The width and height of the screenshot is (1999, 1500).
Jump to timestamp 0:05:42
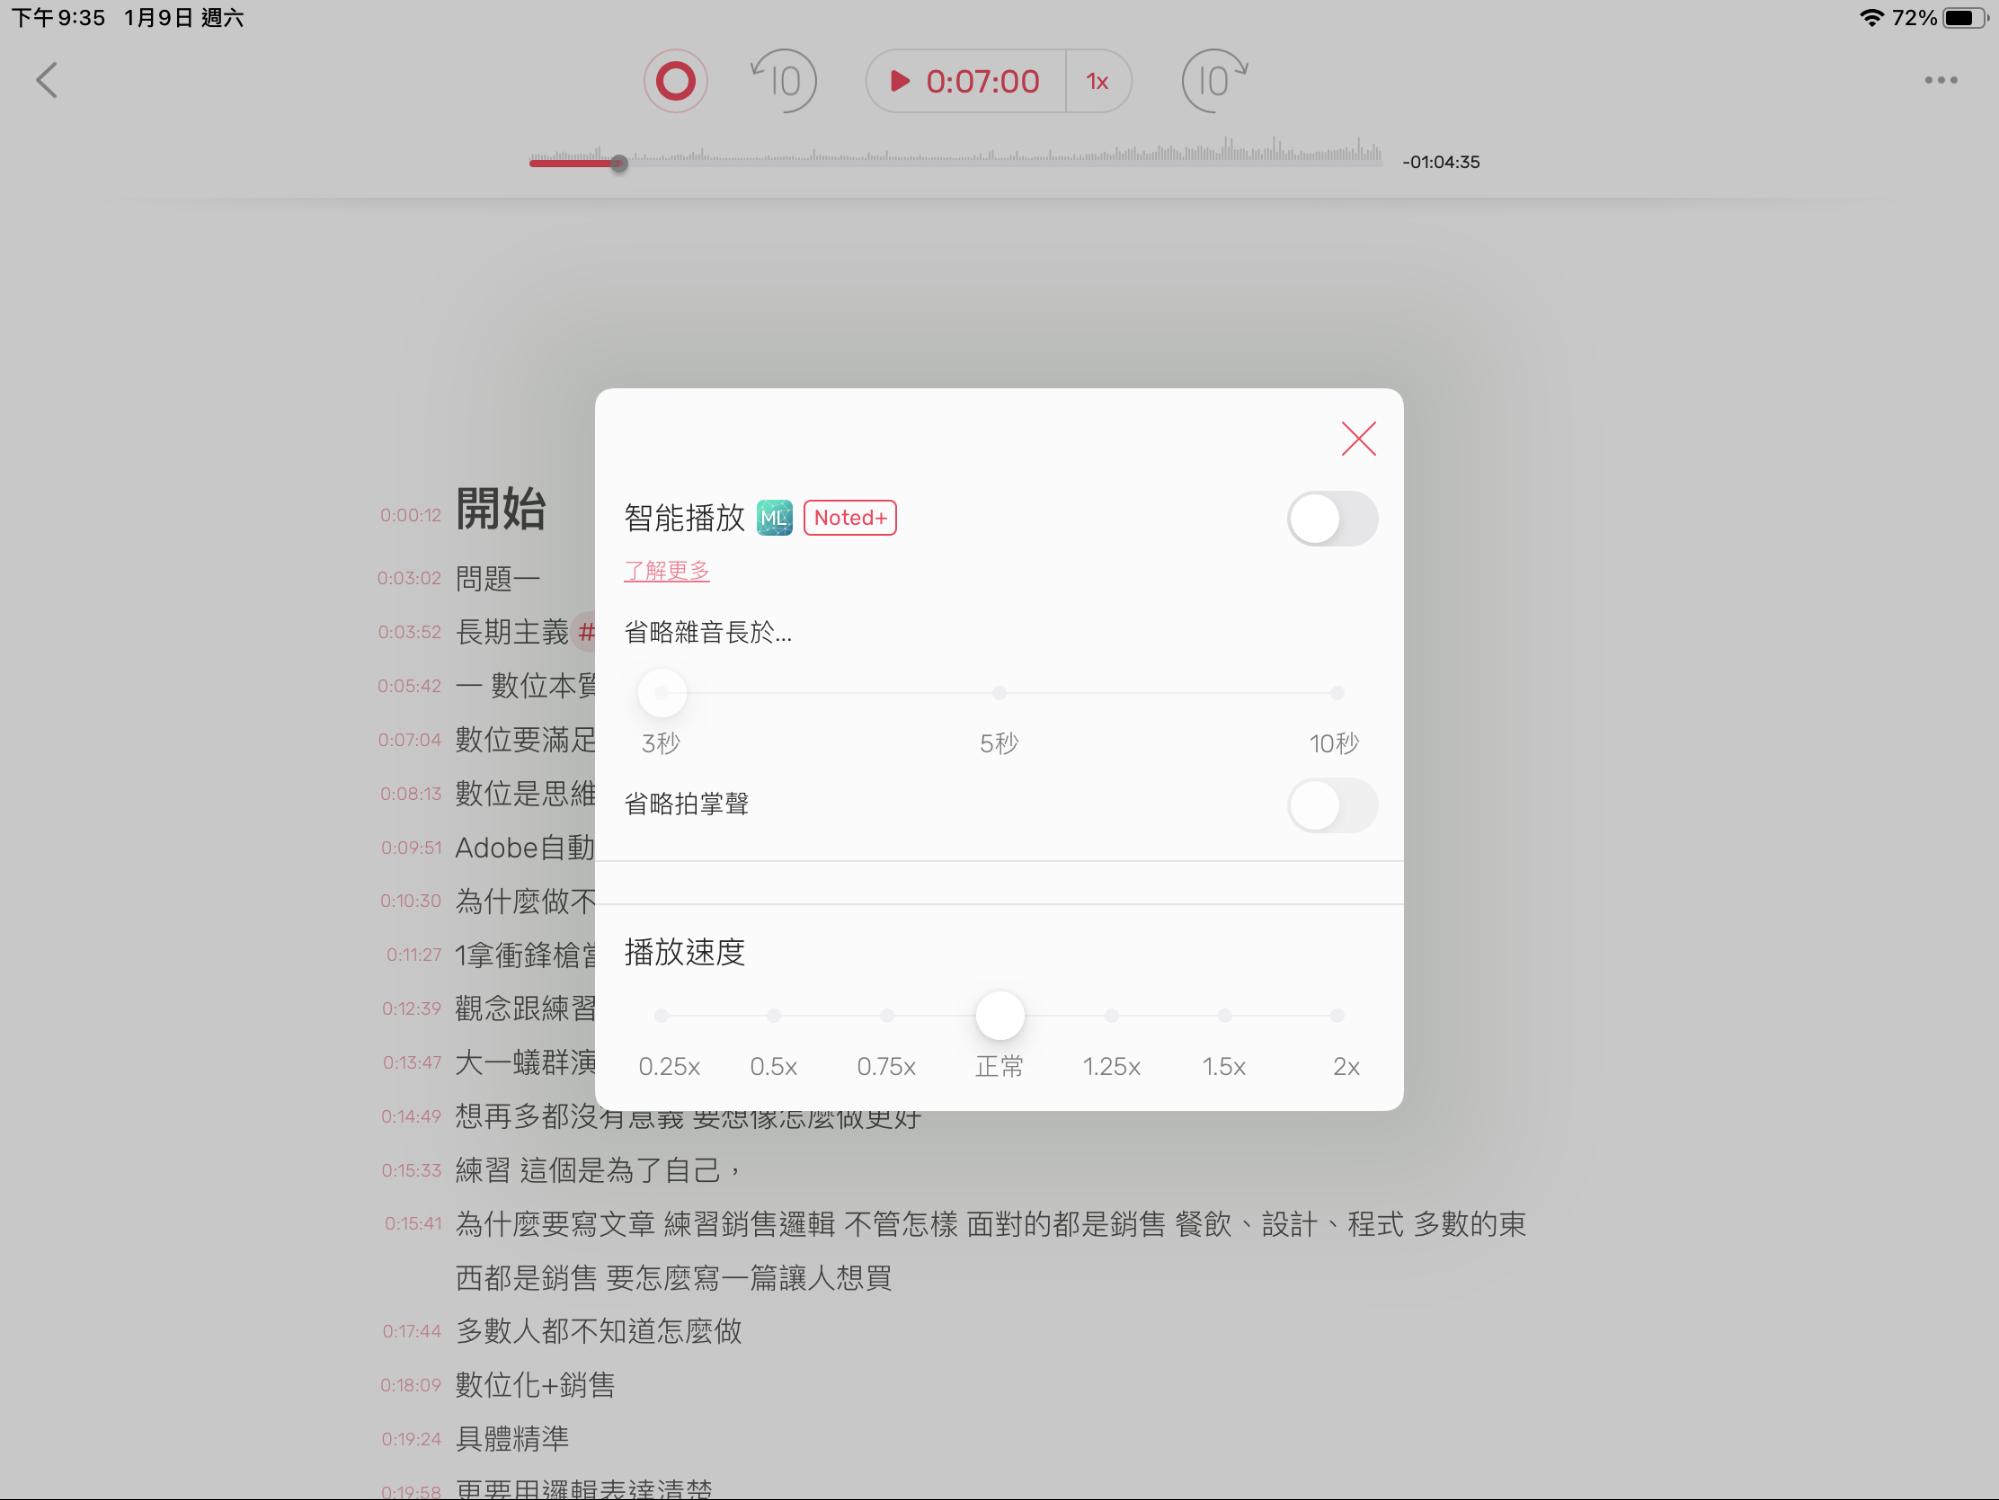pos(409,686)
